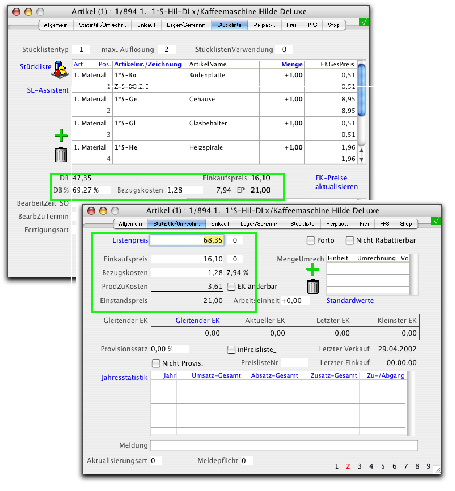Click green status icon at top right of front window
The width and height of the screenshot is (455, 491).
tap(436, 221)
